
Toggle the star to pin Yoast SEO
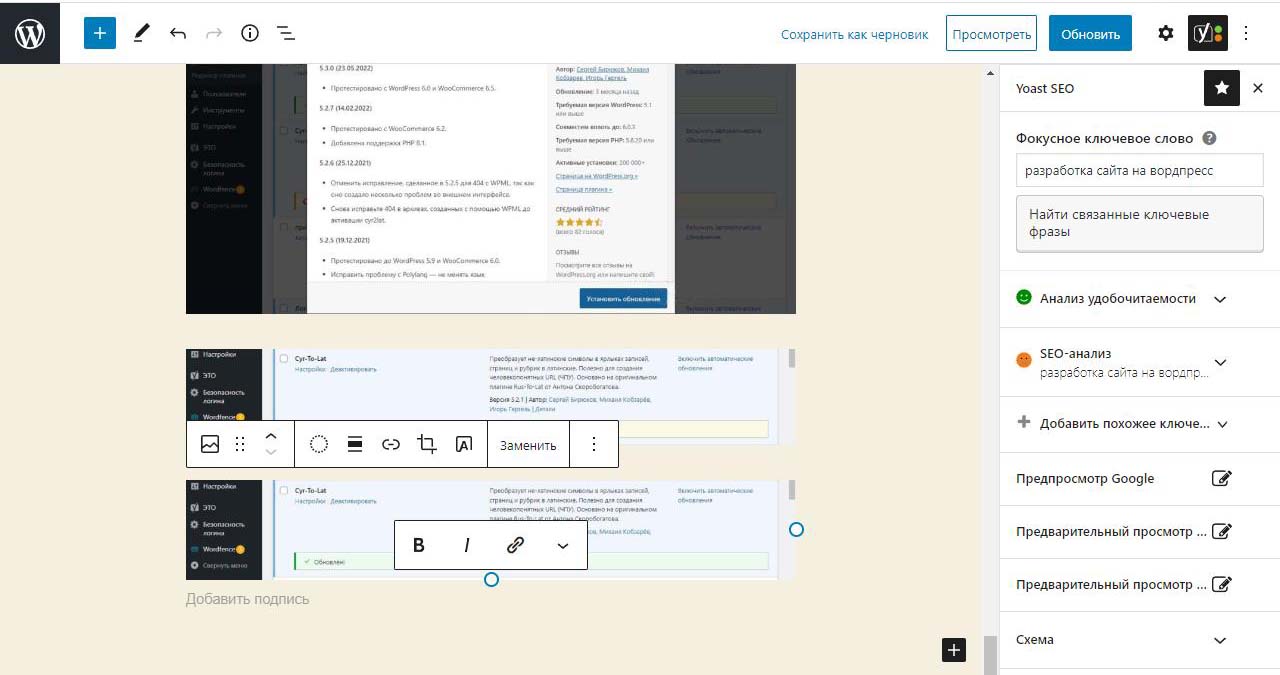1222,88
